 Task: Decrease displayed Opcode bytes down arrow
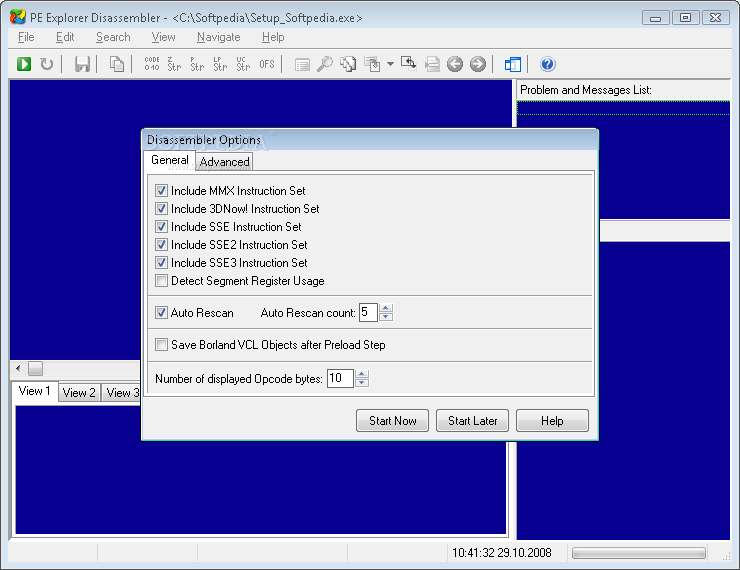point(362,383)
